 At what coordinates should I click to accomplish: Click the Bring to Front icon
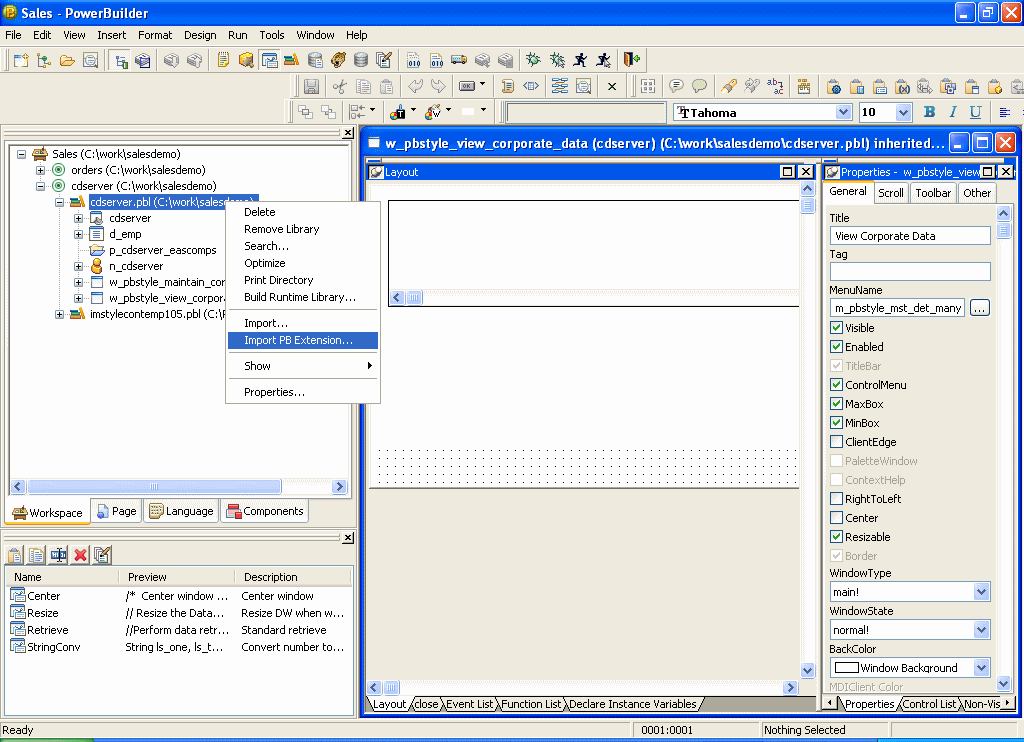click(305, 112)
